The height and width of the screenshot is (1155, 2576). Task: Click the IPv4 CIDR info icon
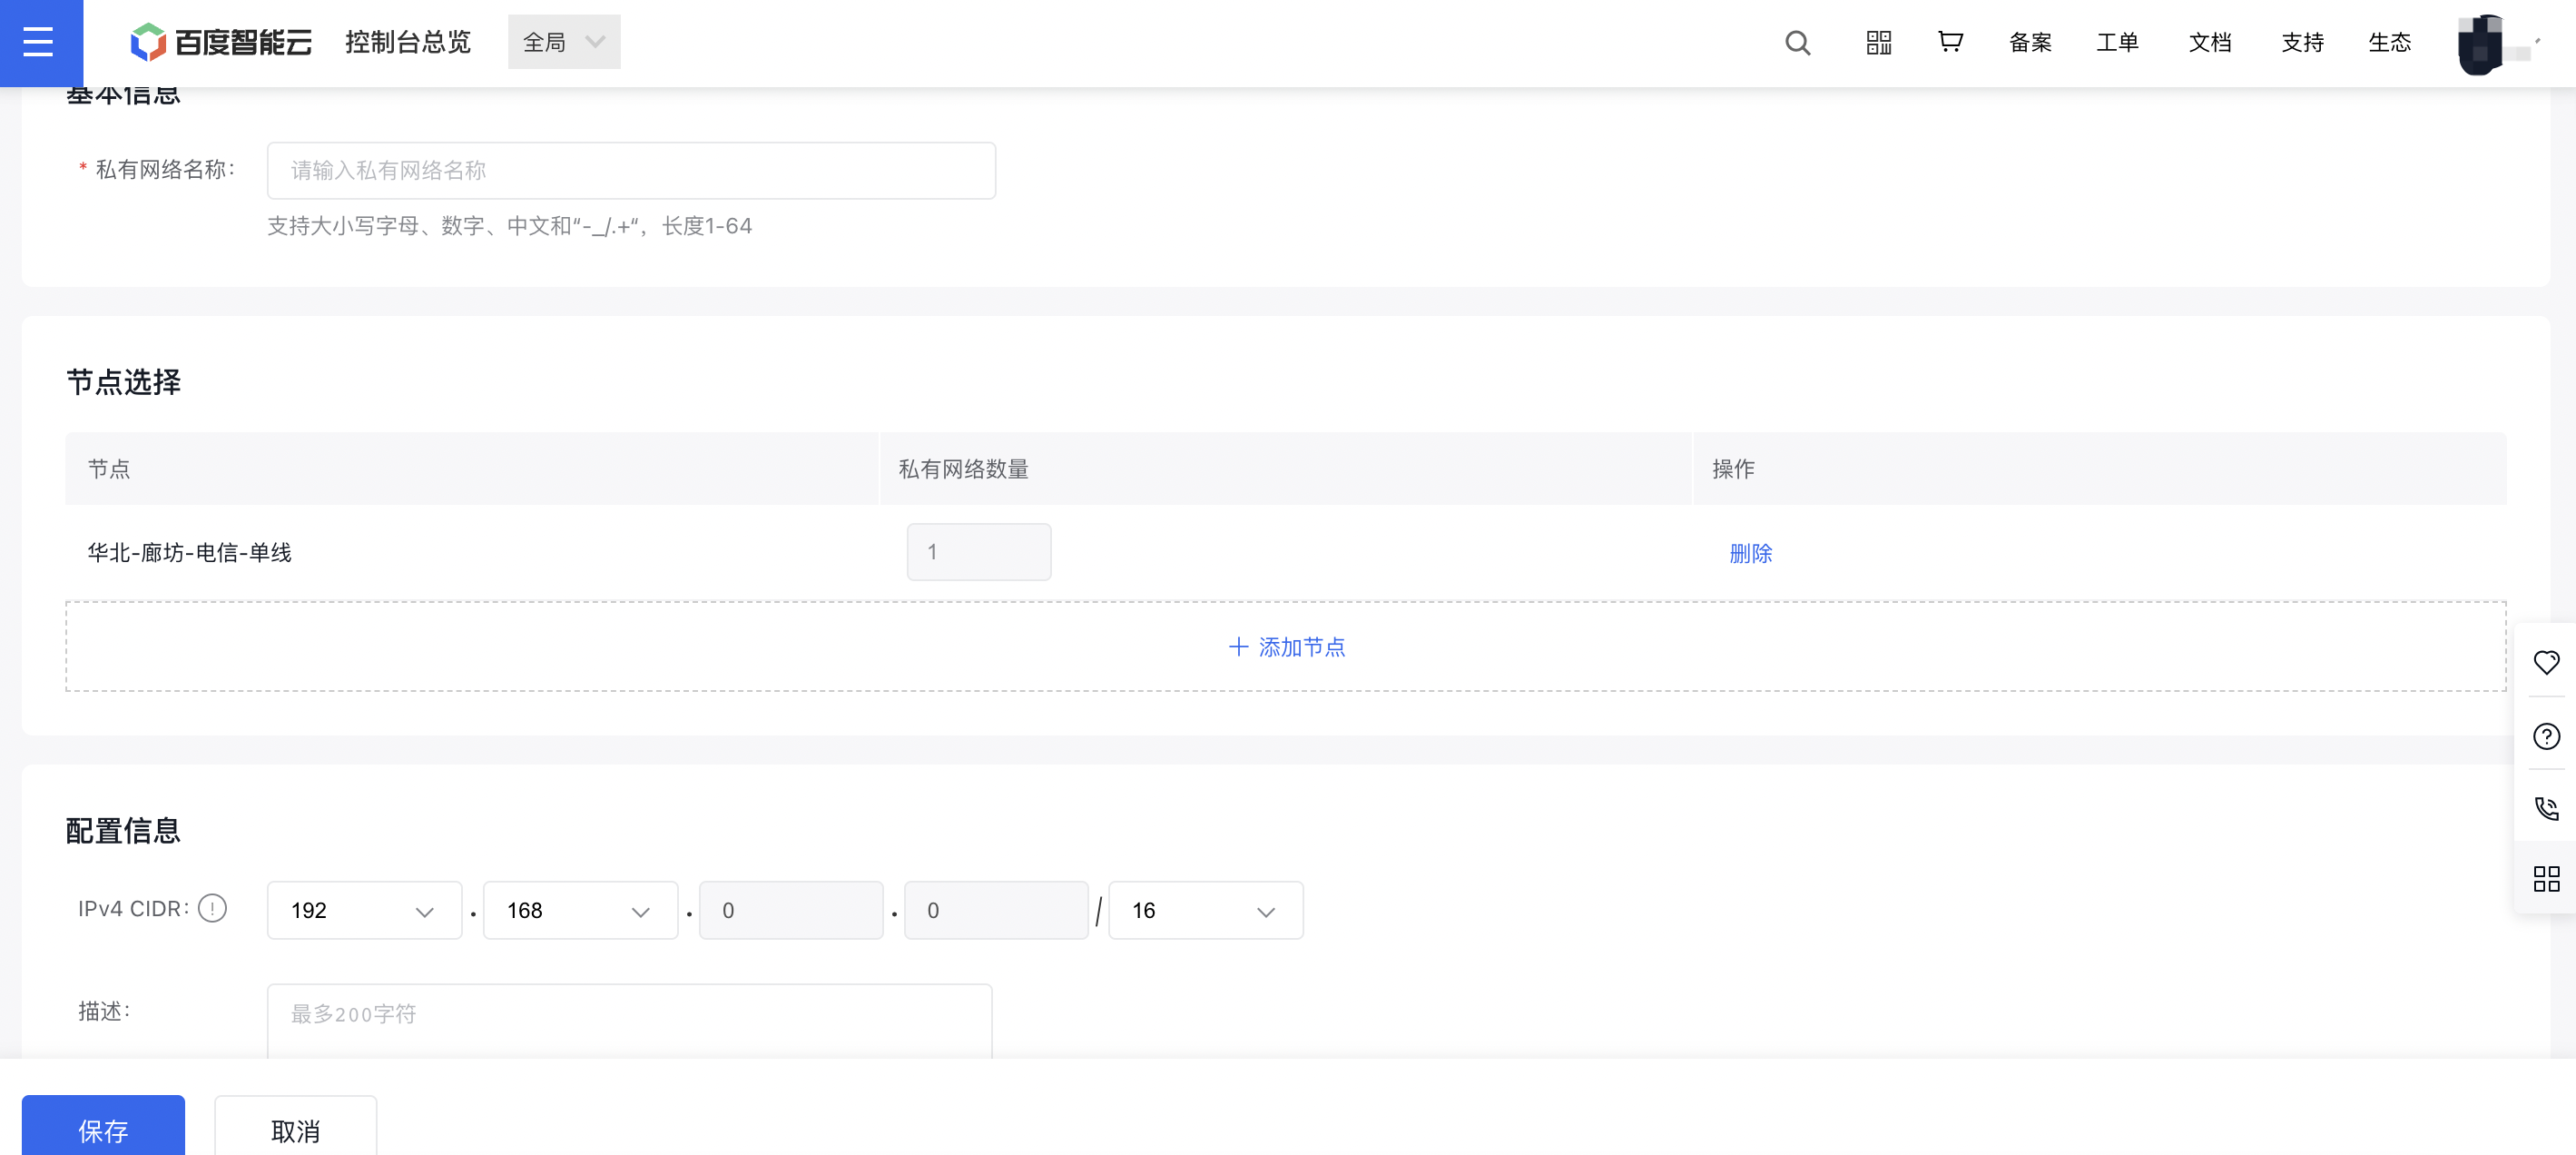[212, 908]
